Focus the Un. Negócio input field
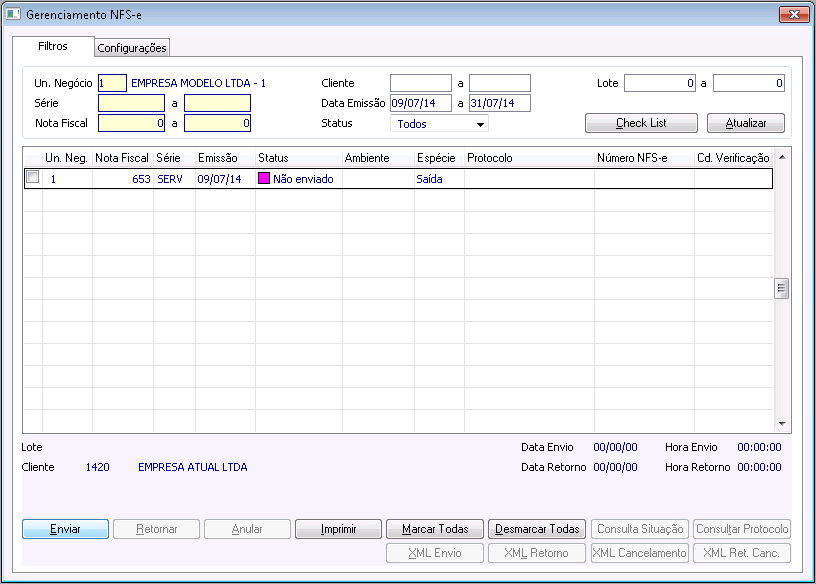 (112, 83)
